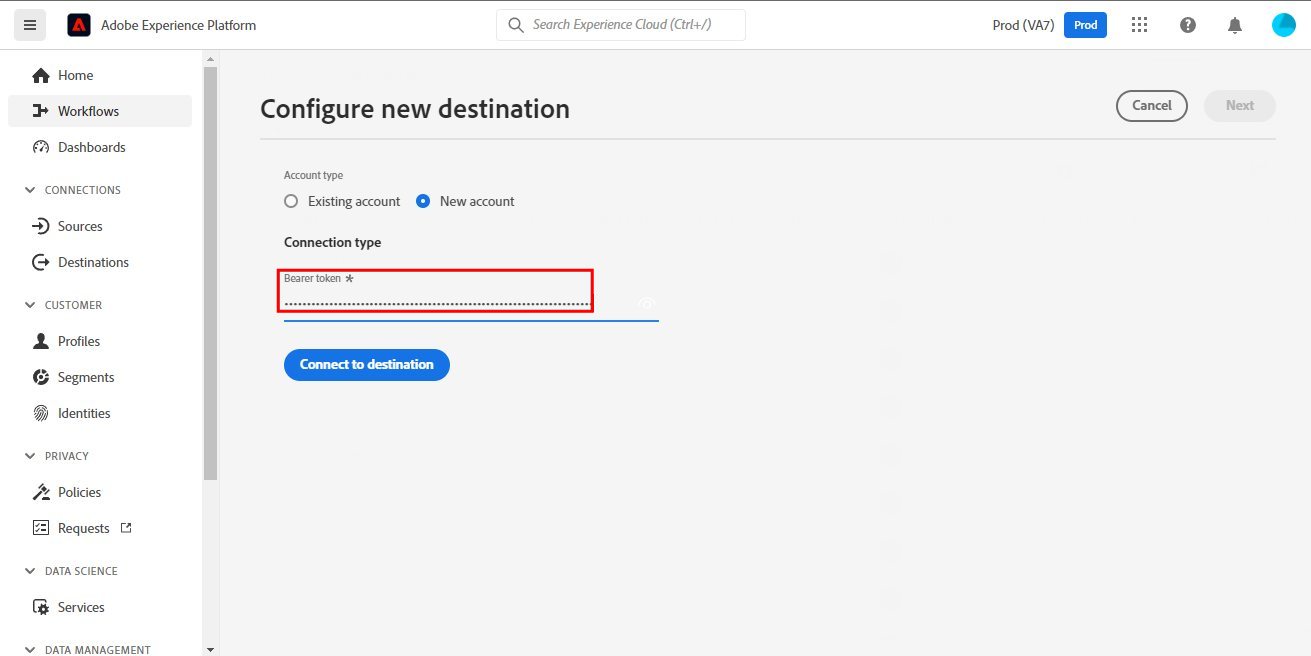Open the app switcher grid

1139,25
